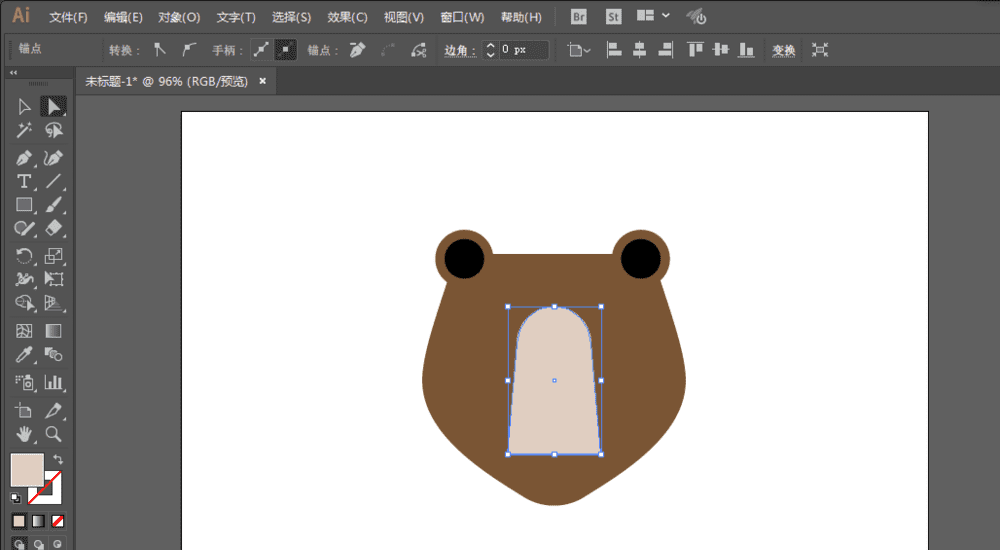The height and width of the screenshot is (550, 1000).
Task: Choose the Eyedropper tool
Action: point(24,355)
